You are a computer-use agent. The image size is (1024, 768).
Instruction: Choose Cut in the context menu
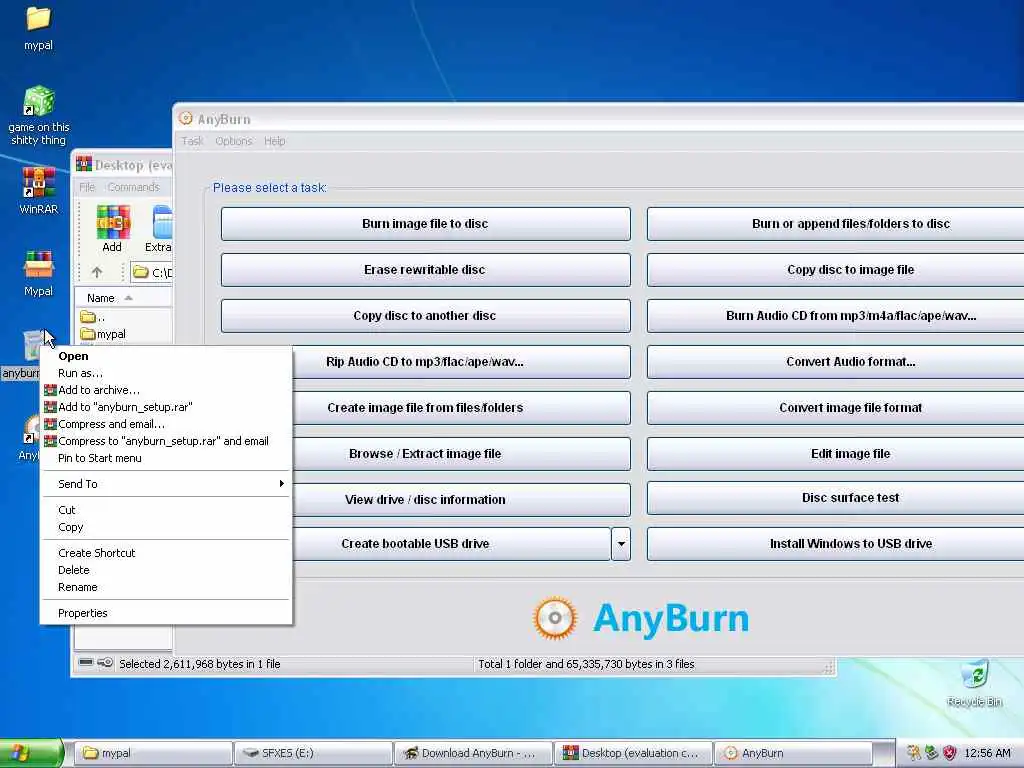coord(166,510)
